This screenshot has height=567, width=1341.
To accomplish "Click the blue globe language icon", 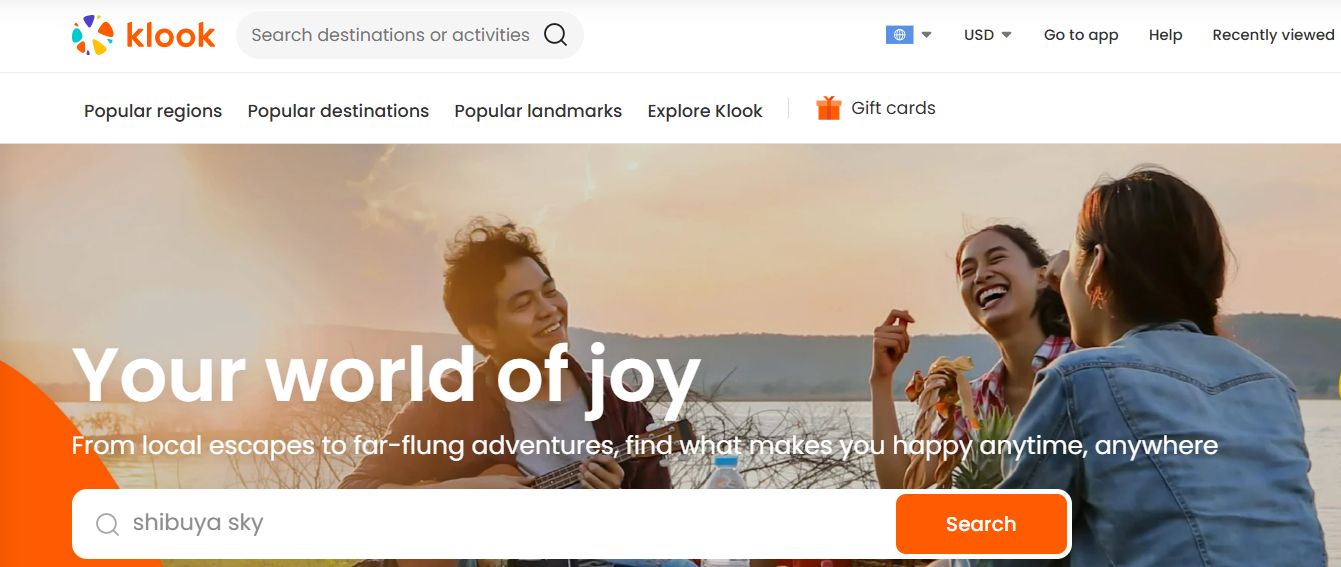I will [899, 35].
